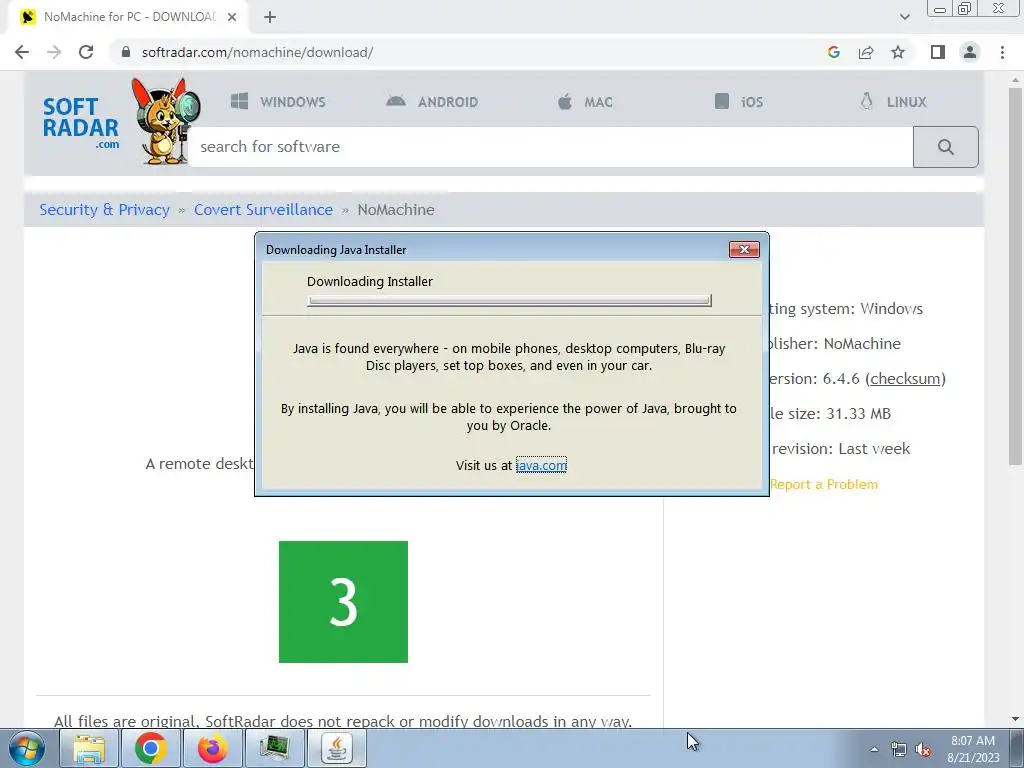Screen dimensions: 1024x768
Task: Open the network tray icon
Action: (x=899, y=749)
